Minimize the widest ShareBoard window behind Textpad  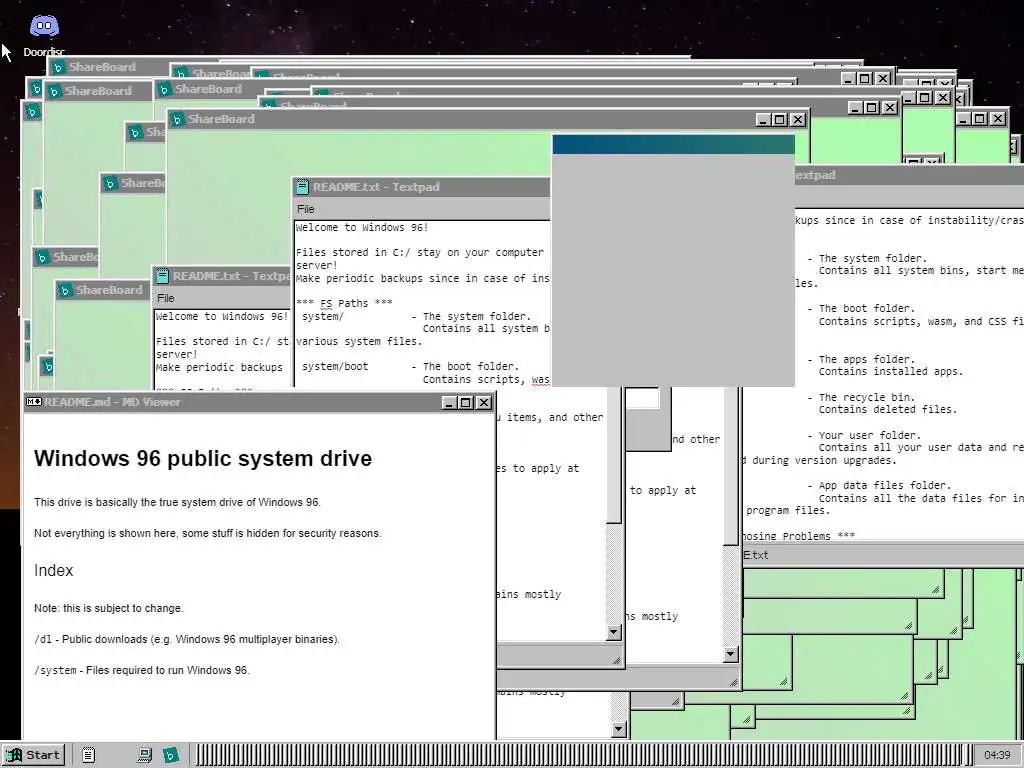pyautogui.click(x=763, y=120)
